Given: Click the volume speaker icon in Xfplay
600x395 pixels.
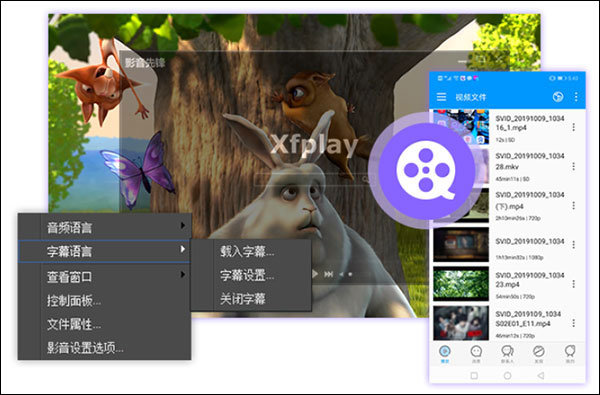Looking at the screenshot, I should pos(341,274).
